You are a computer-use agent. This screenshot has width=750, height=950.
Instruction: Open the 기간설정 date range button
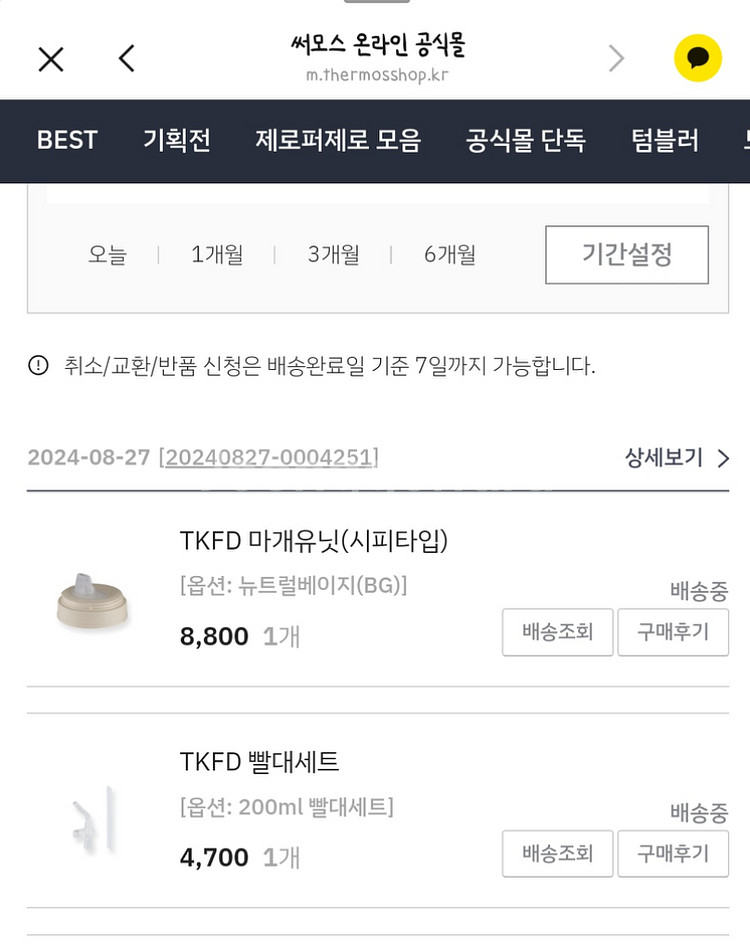[627, 254]
